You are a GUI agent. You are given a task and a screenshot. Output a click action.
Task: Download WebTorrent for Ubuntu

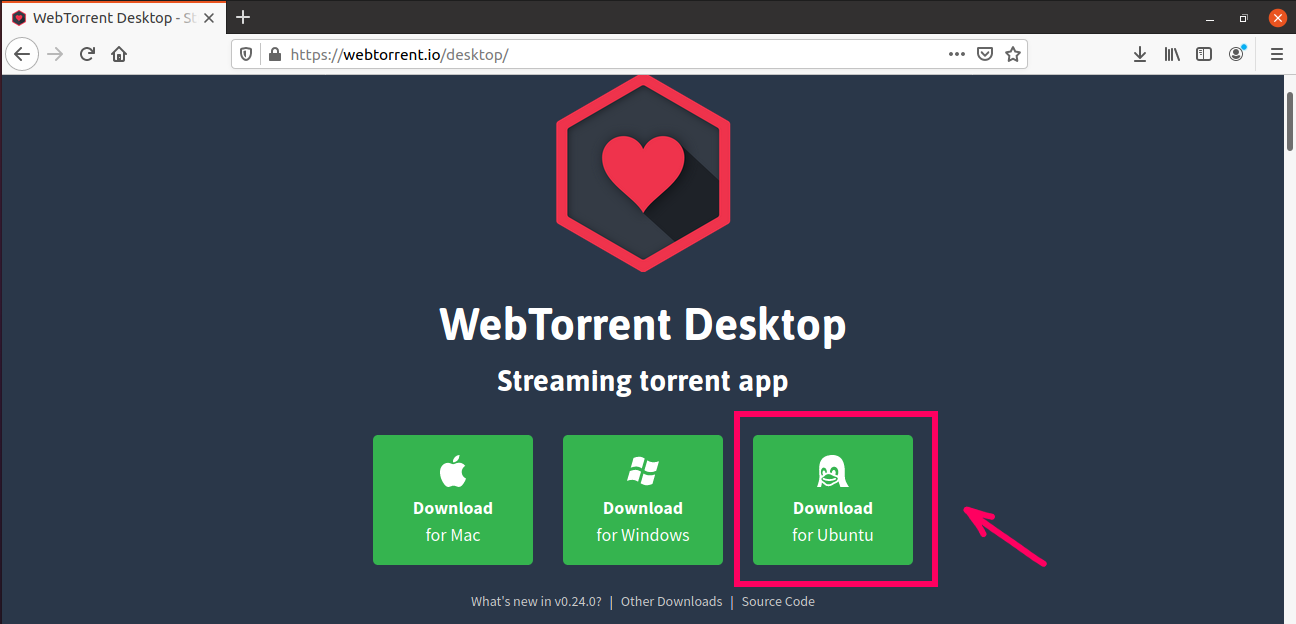coord(833,500)
